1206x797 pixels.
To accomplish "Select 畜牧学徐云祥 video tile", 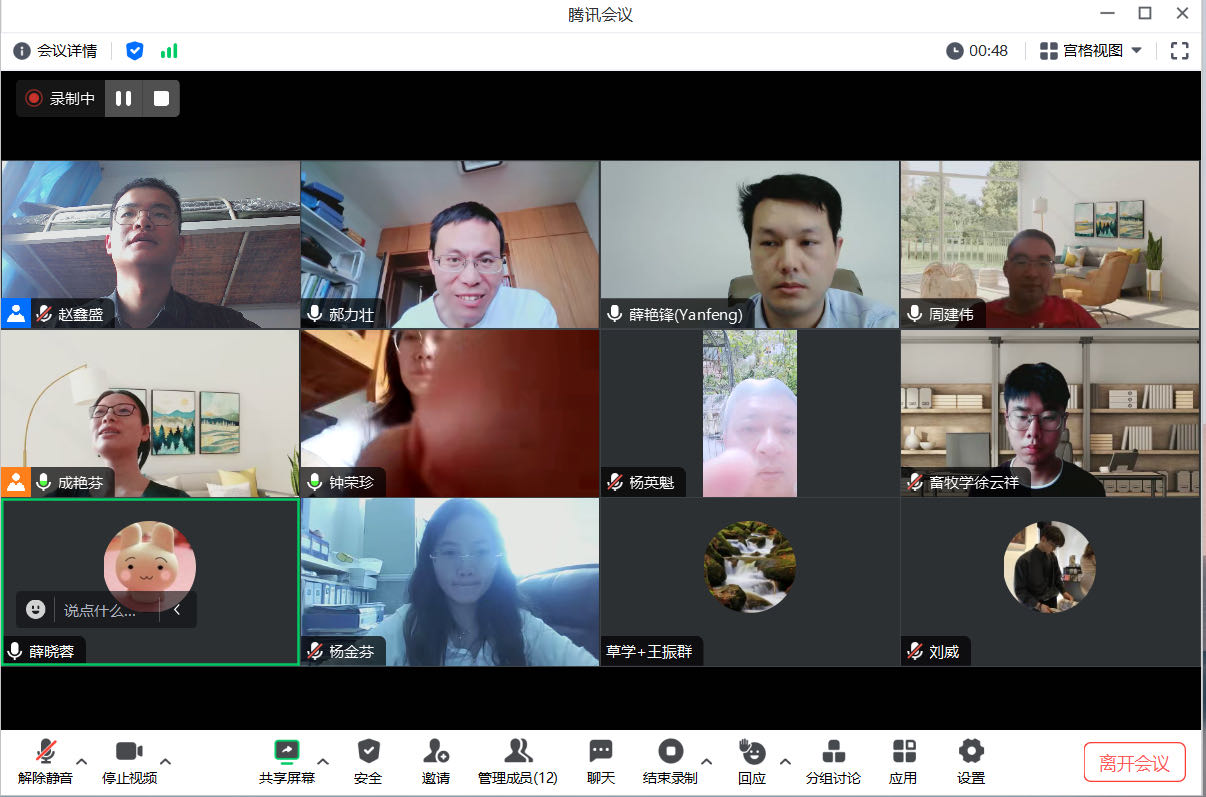I will click(1050, 414).
